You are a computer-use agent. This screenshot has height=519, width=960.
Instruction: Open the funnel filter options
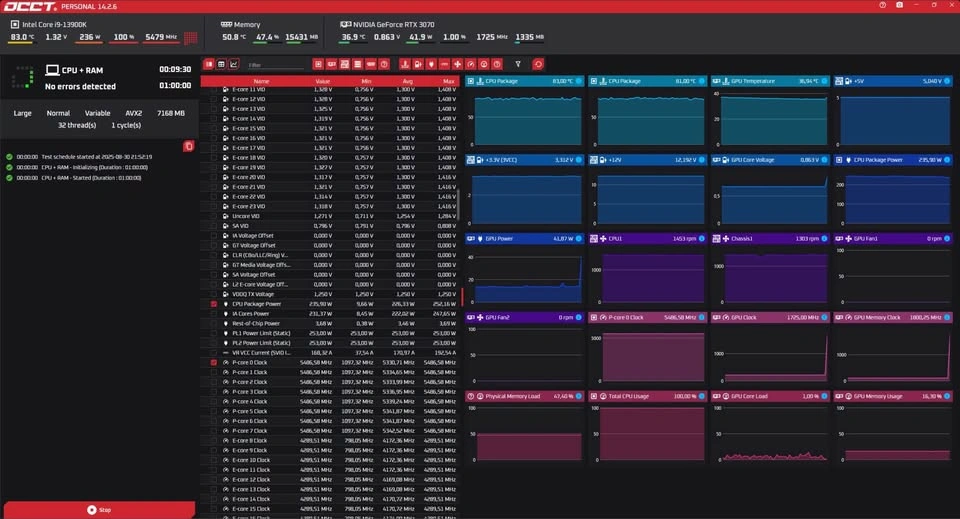pyautogui.click(x=518, y=64)
